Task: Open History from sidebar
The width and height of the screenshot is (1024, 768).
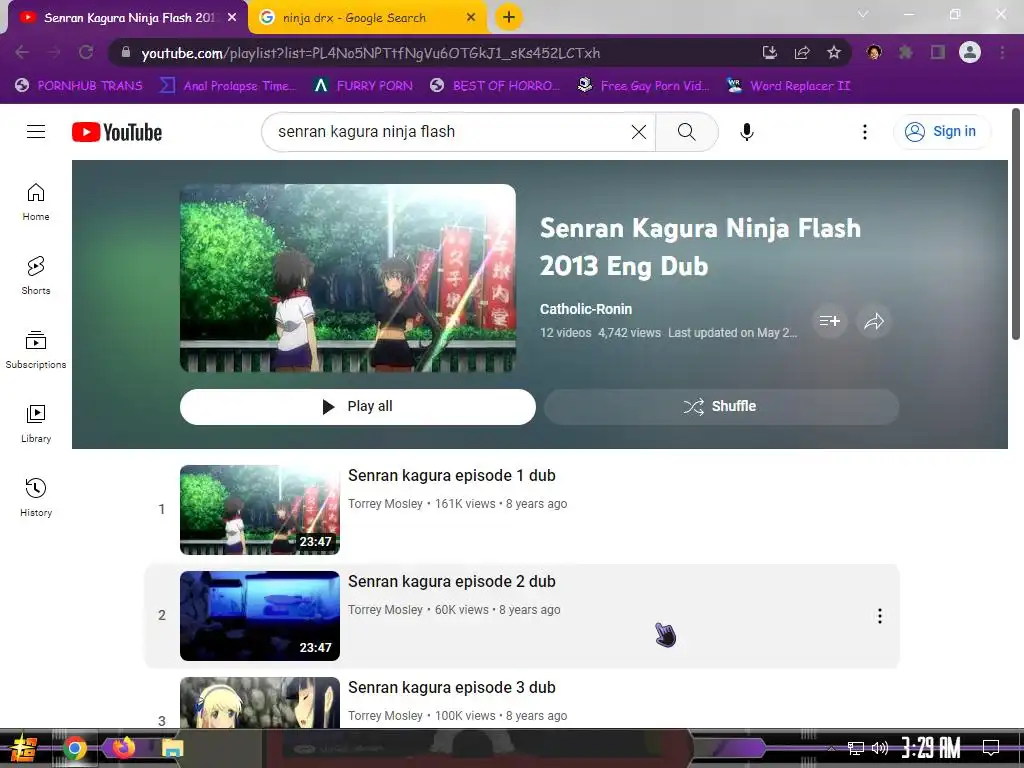Action: coord(36,498)
